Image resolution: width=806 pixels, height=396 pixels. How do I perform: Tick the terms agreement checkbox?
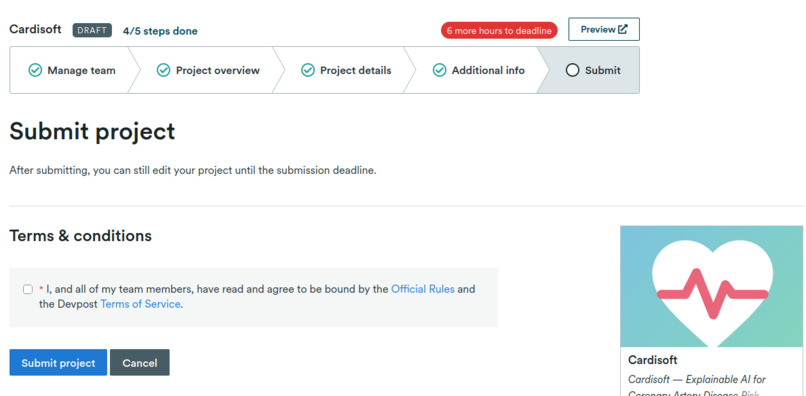click(x=28, y=290)
